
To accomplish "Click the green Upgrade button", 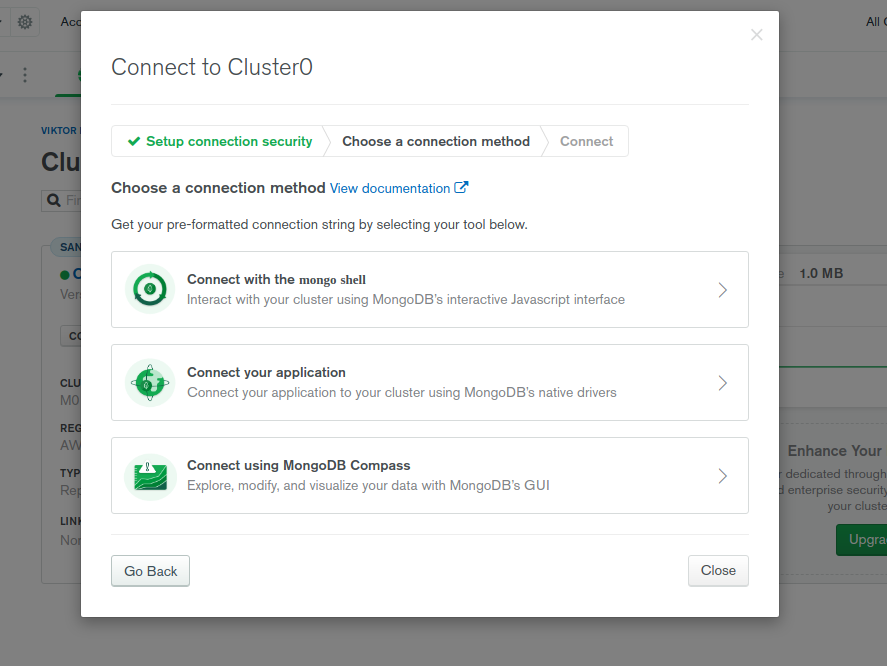I will click(862, 540).
